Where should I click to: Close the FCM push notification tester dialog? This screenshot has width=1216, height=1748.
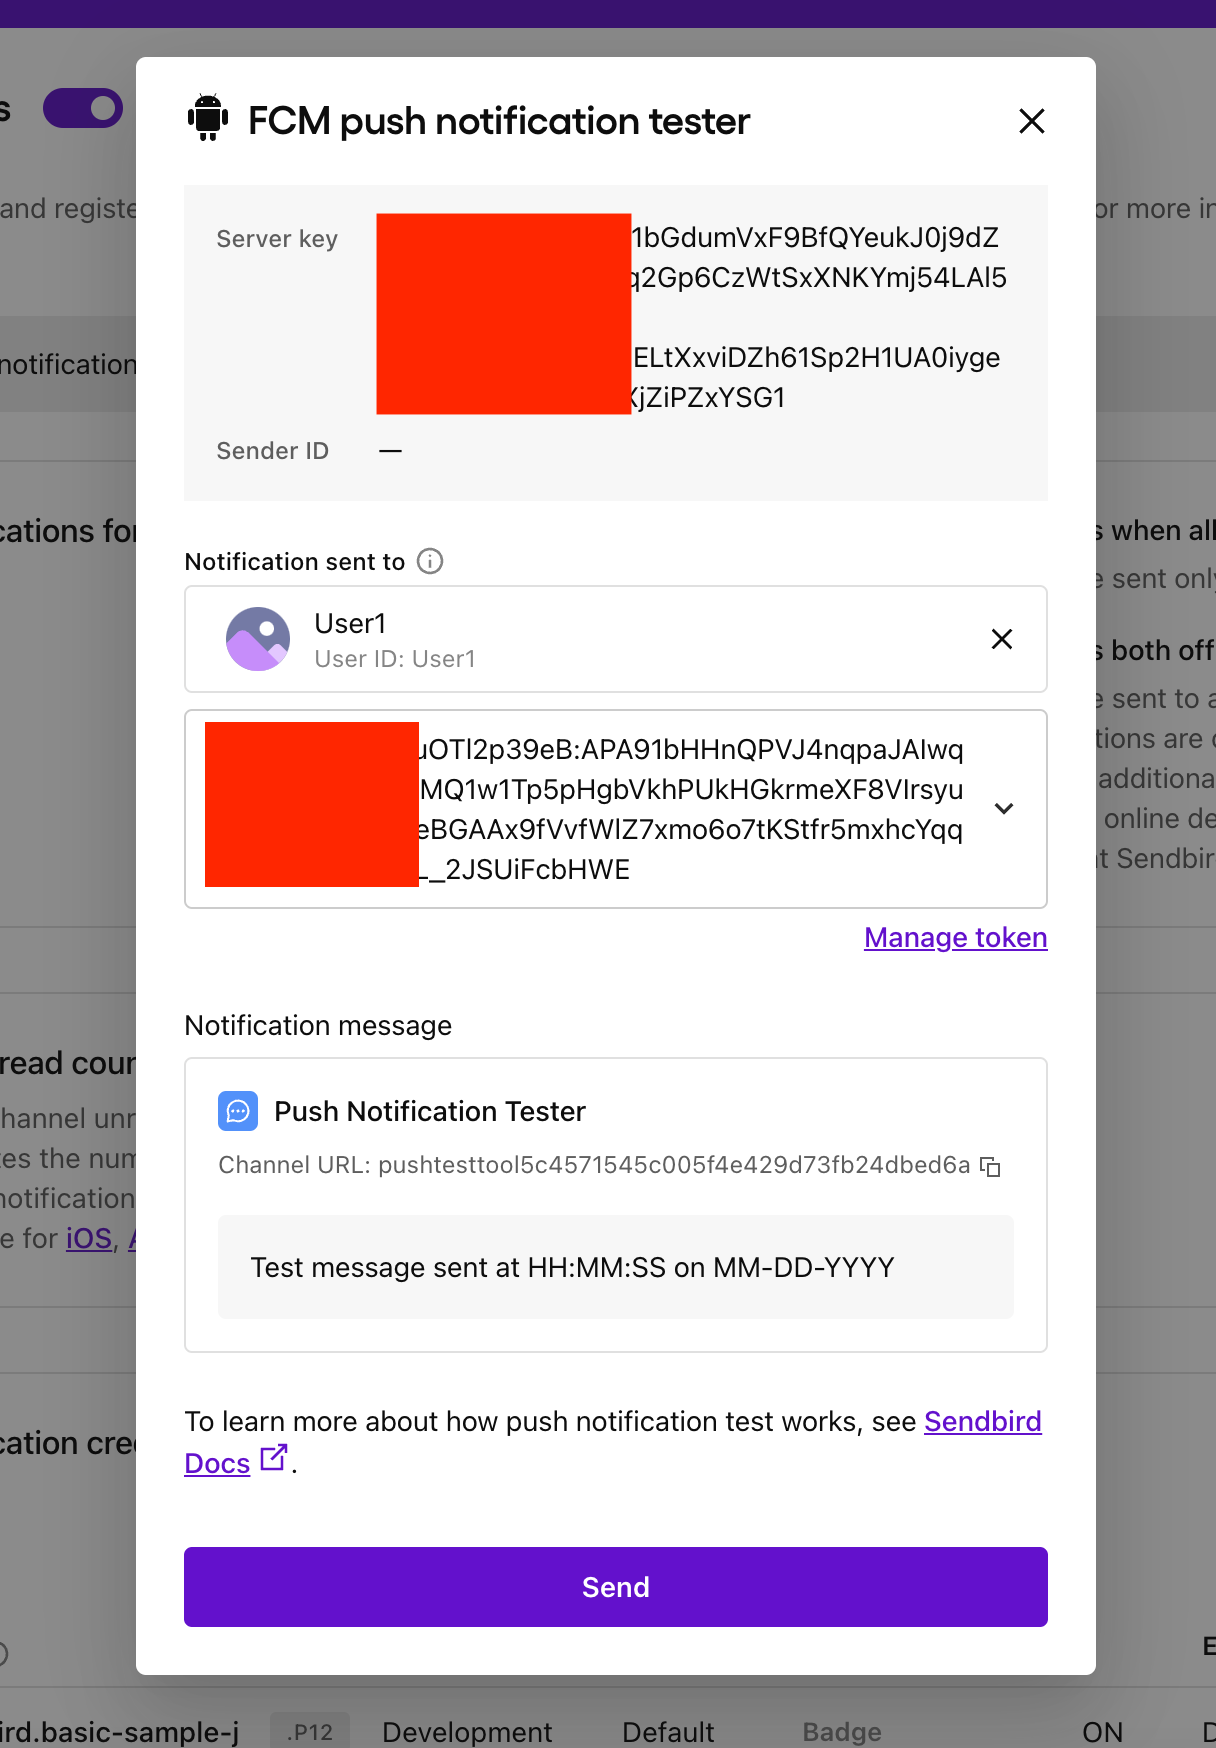pos(1031,121)
